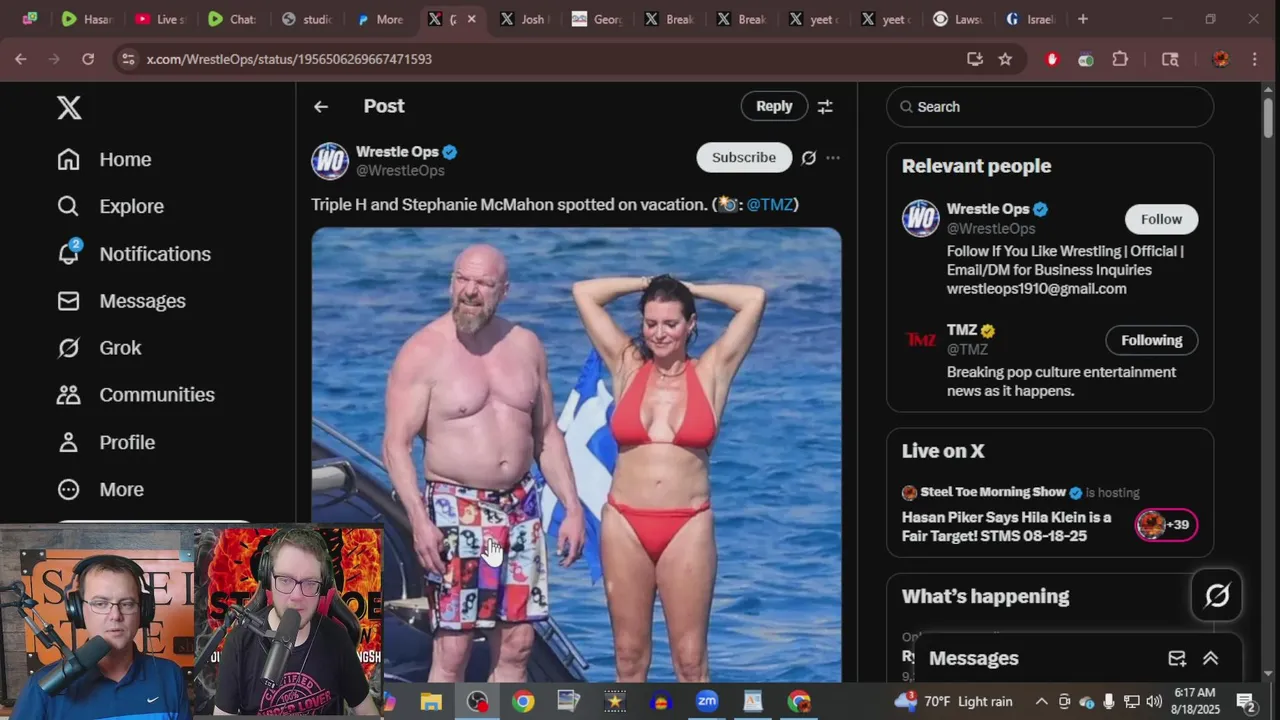Screen dimensions: 1280x720
Task: Click the red shield extension icon
Action: tap(1052, 59)
